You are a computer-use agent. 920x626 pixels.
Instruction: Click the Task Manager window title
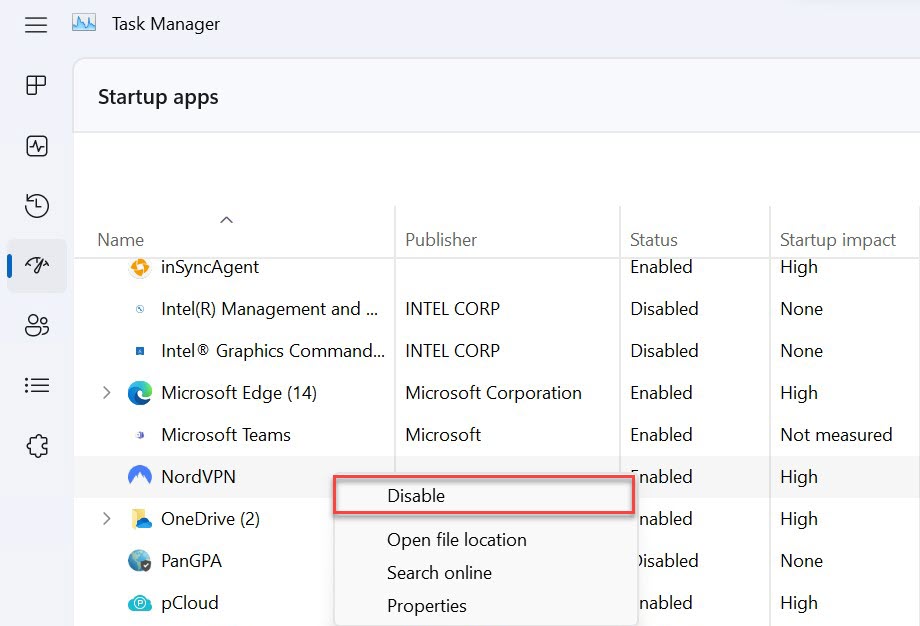pos(165,24)
